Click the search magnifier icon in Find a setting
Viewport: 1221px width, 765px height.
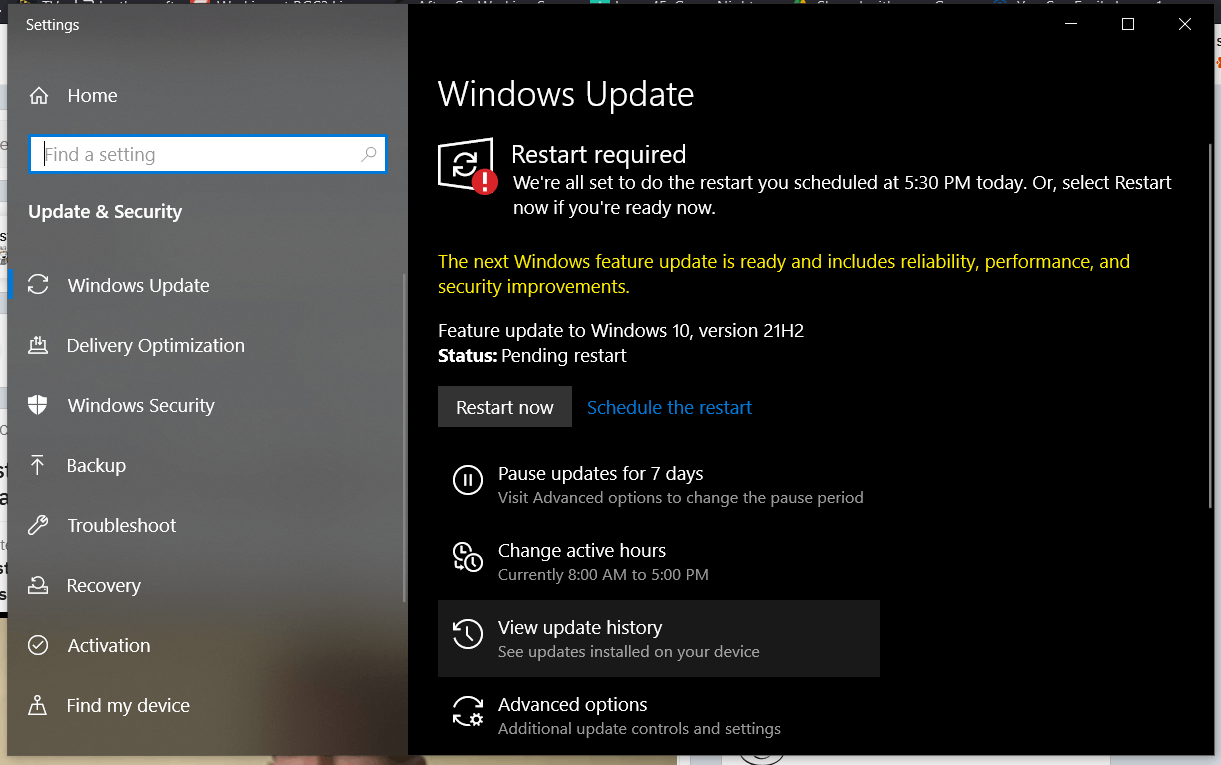(369, 154)
